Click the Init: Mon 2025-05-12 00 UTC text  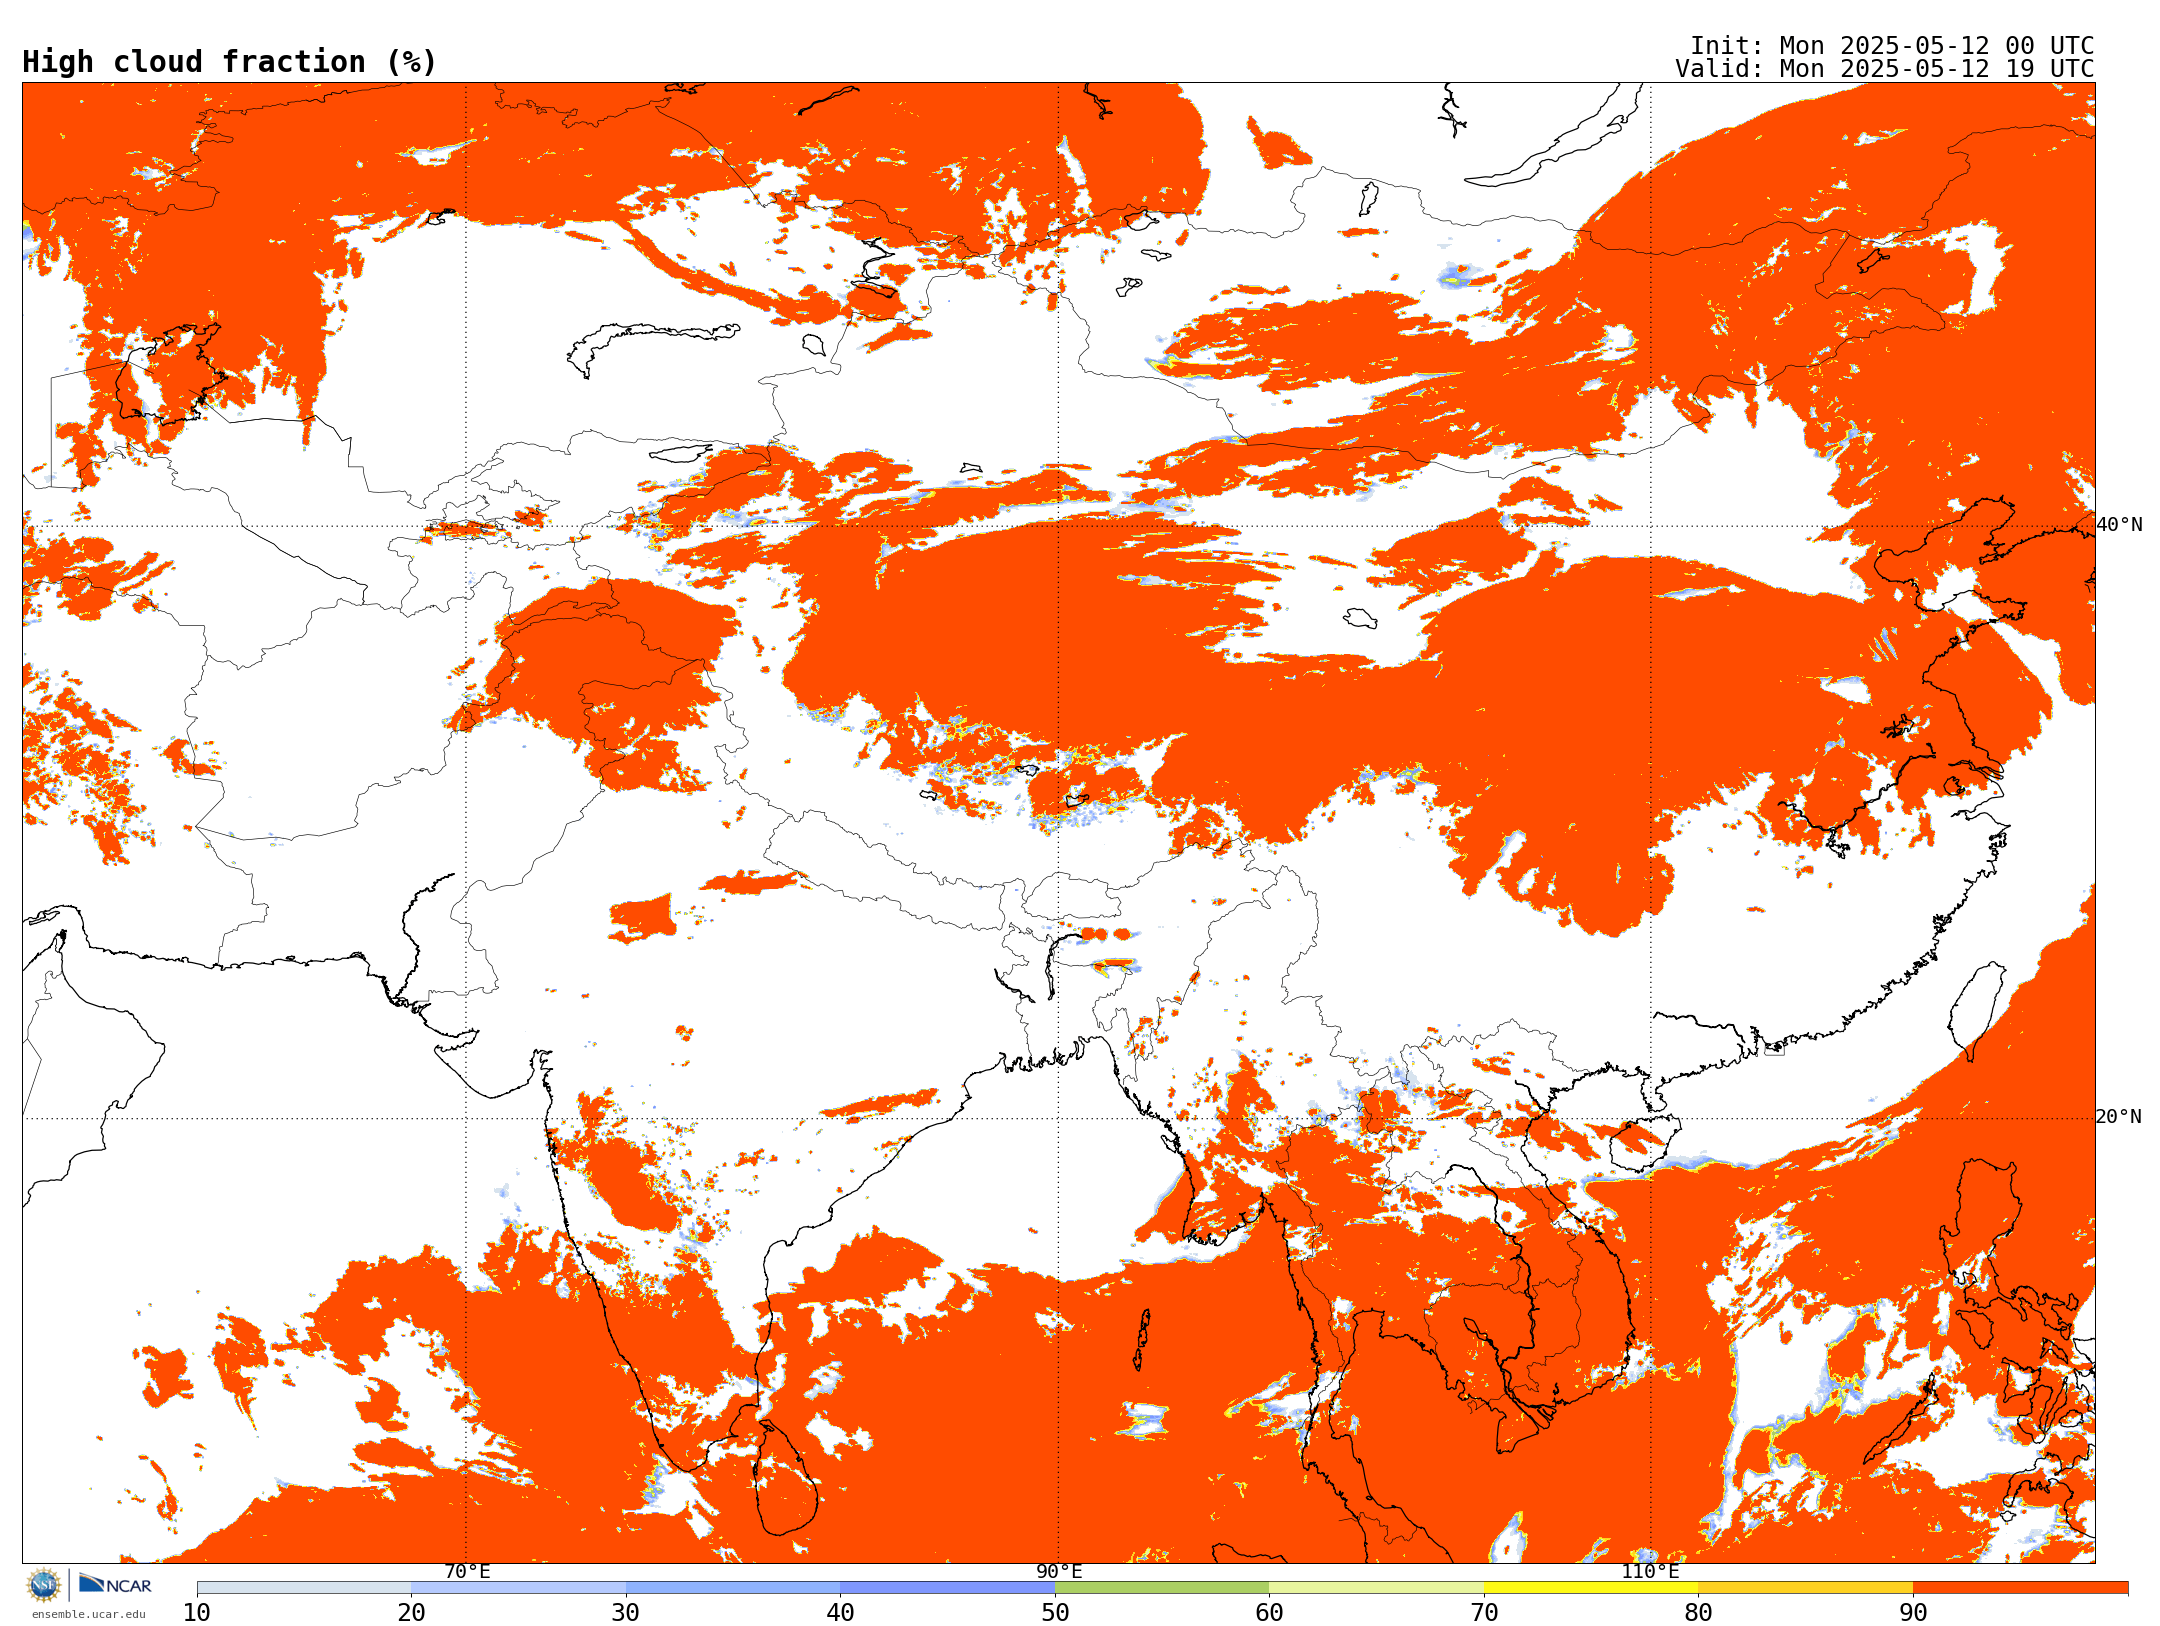(x=1892, y=46)
